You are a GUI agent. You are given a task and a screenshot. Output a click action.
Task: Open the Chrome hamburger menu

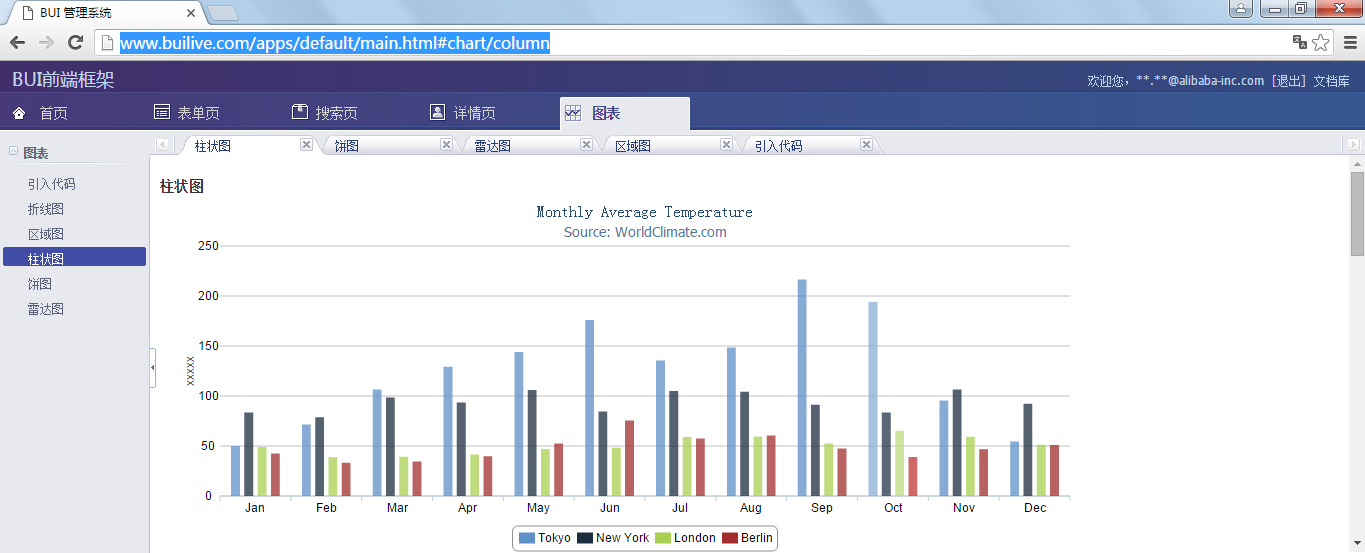1350,42
